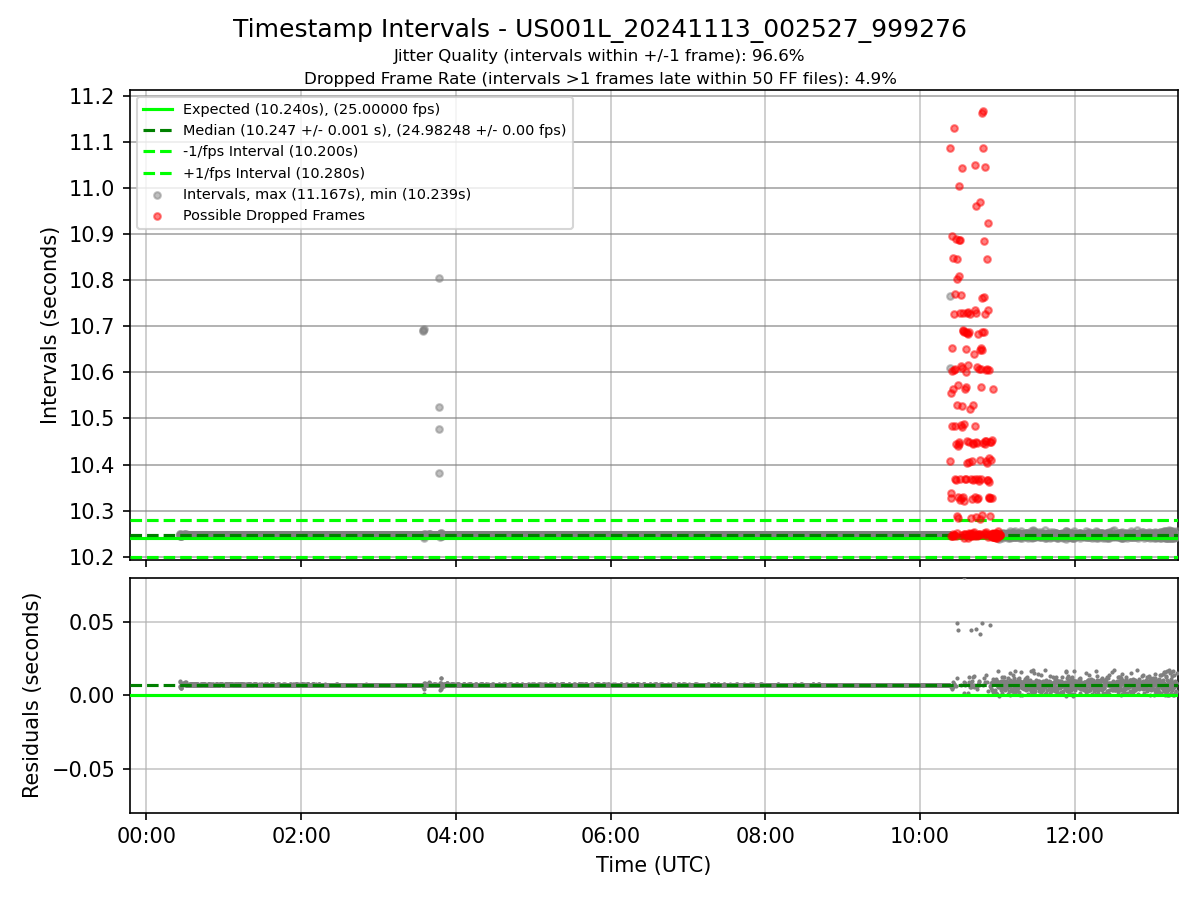Click the plot title 'Timestamp Intervals - US001L_20241113_002527_999276'
Image resolution: width=1200 pixels, height=900 pixels.
click(x=599, y=29)
